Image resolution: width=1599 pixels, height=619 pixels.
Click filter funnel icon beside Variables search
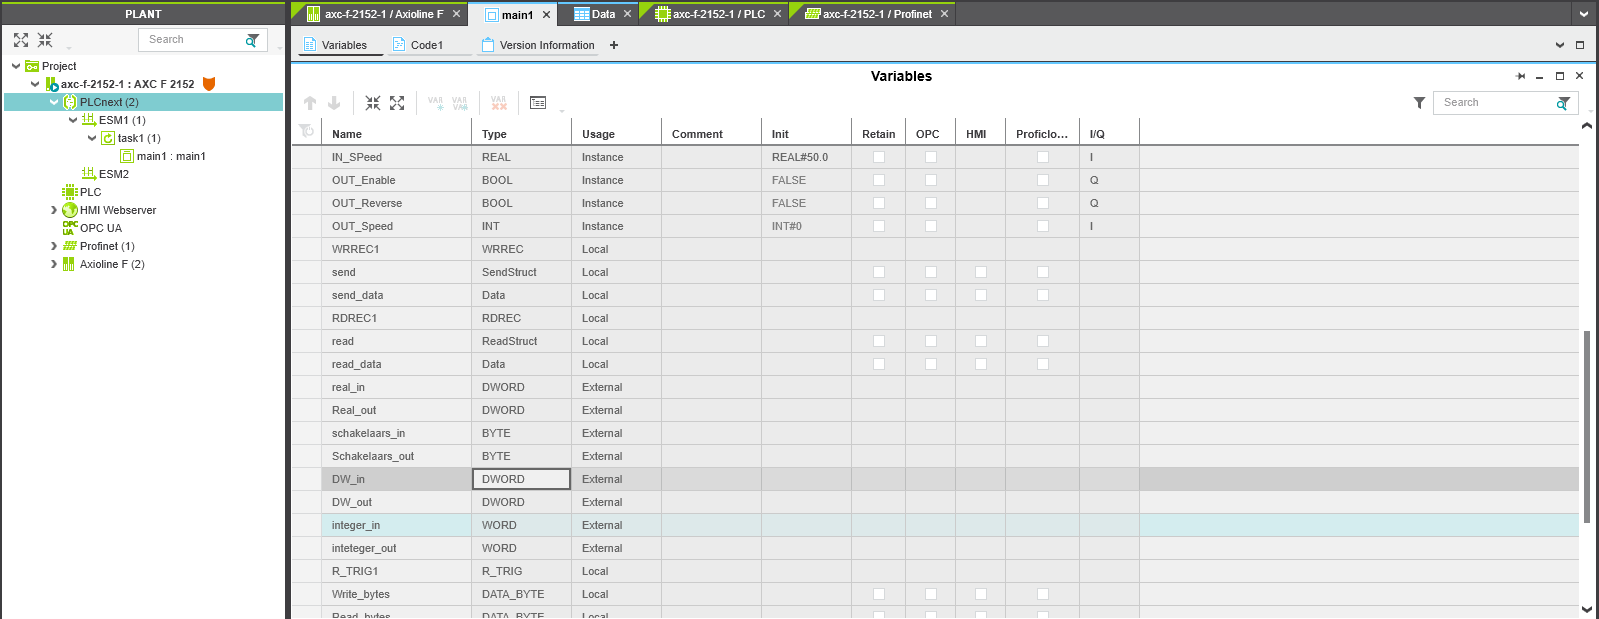pyautogui.click(x=1419, y=103)
